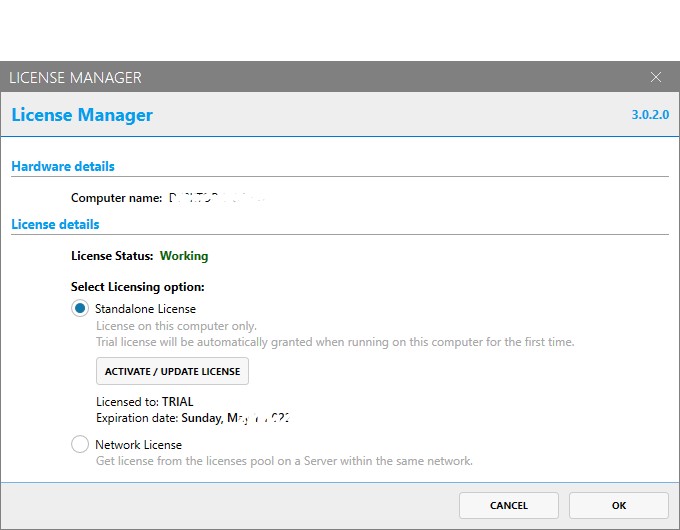This screenshot has width=680, height=530.
Task: Click the Network License label text
Action: tap(138, 444)
